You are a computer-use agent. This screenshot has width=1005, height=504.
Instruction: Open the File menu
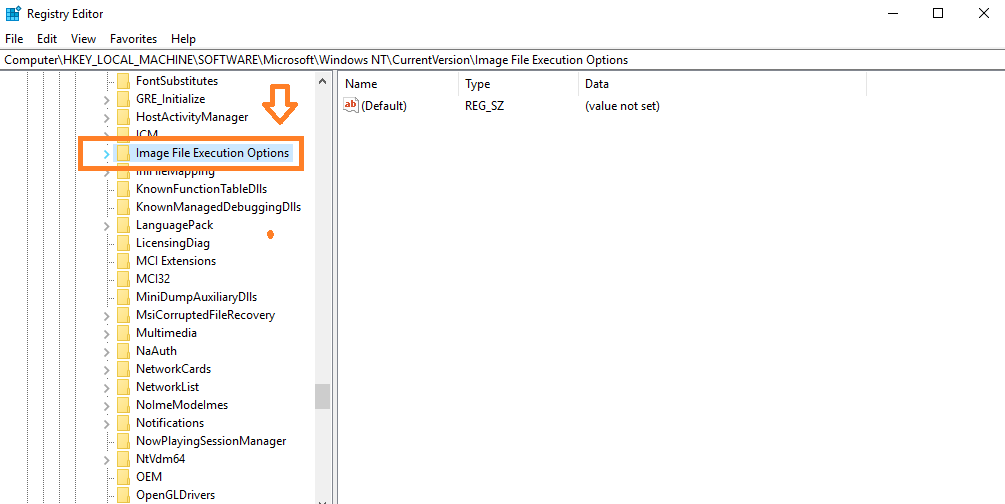[x=14, y=39]
